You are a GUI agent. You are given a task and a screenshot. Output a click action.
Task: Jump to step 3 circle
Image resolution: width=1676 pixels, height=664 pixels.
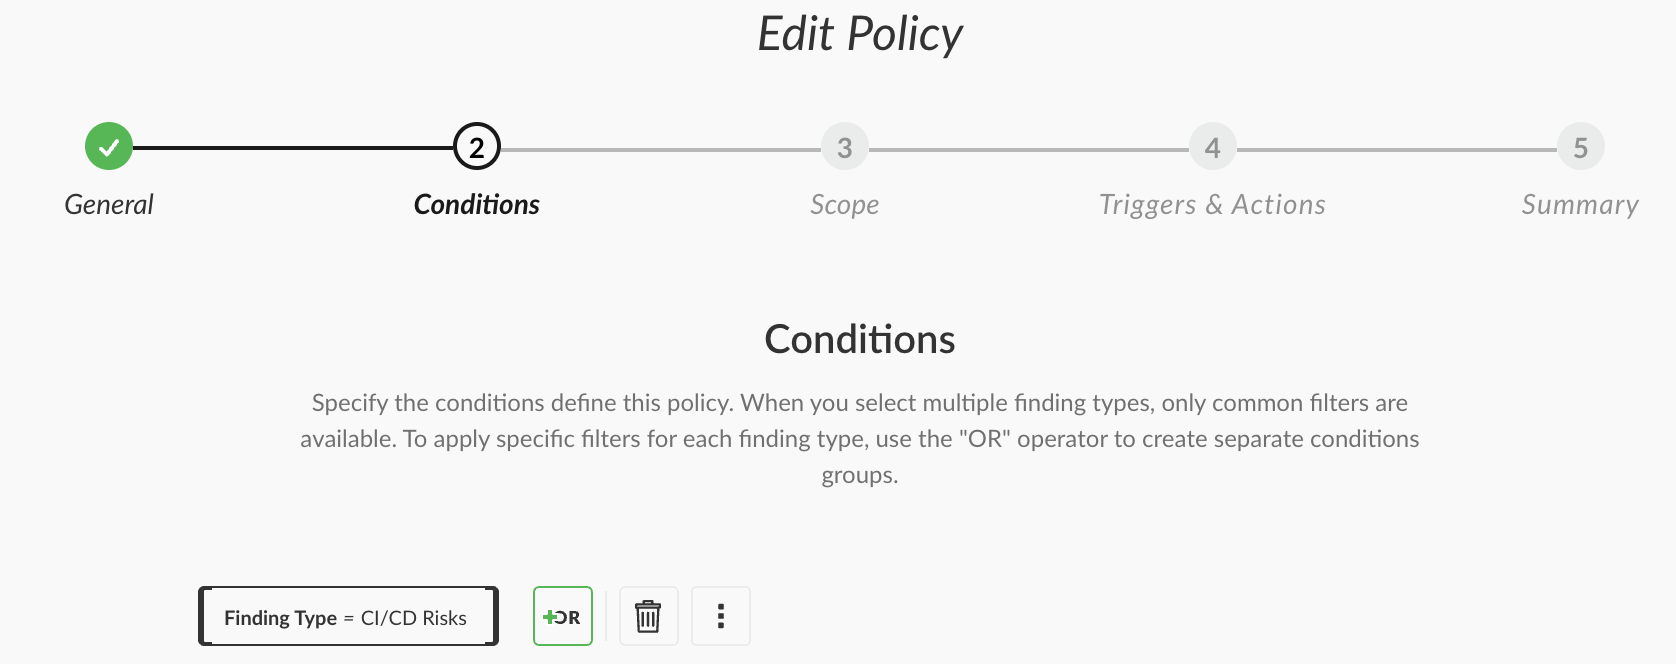[x=845, y=147]
